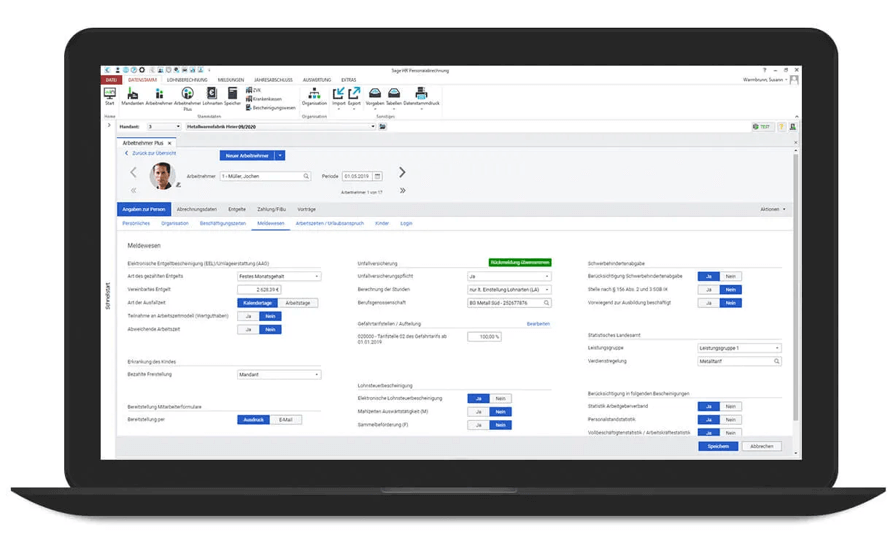The height and width of the screenshot is (540, 896).
Task: Open Bezahlte Freistellung dropdown
Action: pos(279,374)
